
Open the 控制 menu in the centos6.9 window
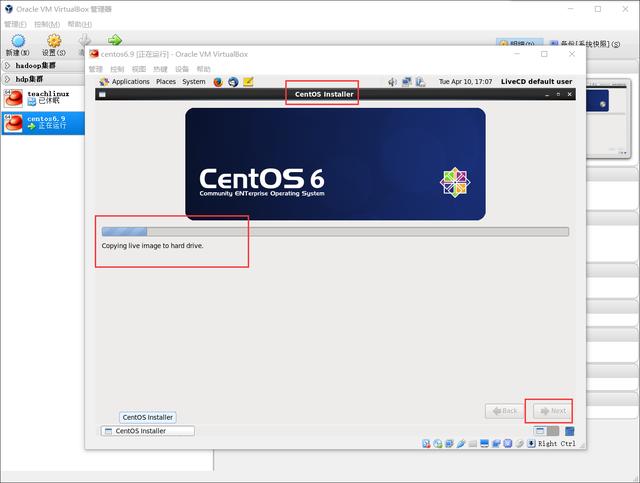tap(117, 69)
